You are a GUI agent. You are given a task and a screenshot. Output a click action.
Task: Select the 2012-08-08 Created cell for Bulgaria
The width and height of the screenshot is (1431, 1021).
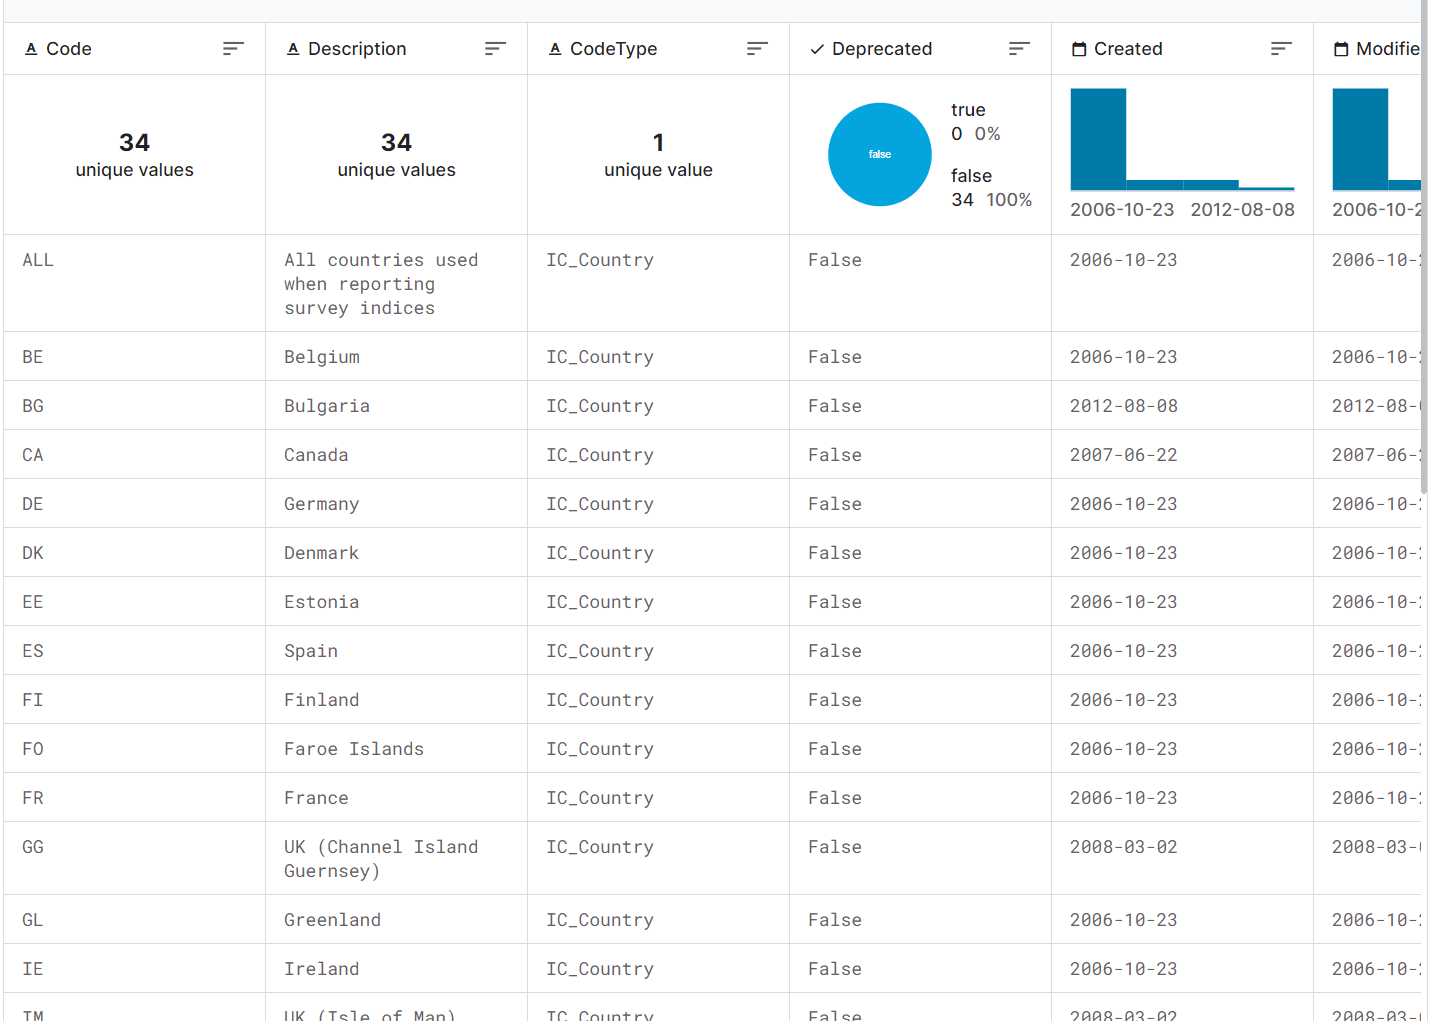[x=1183, y=406]
